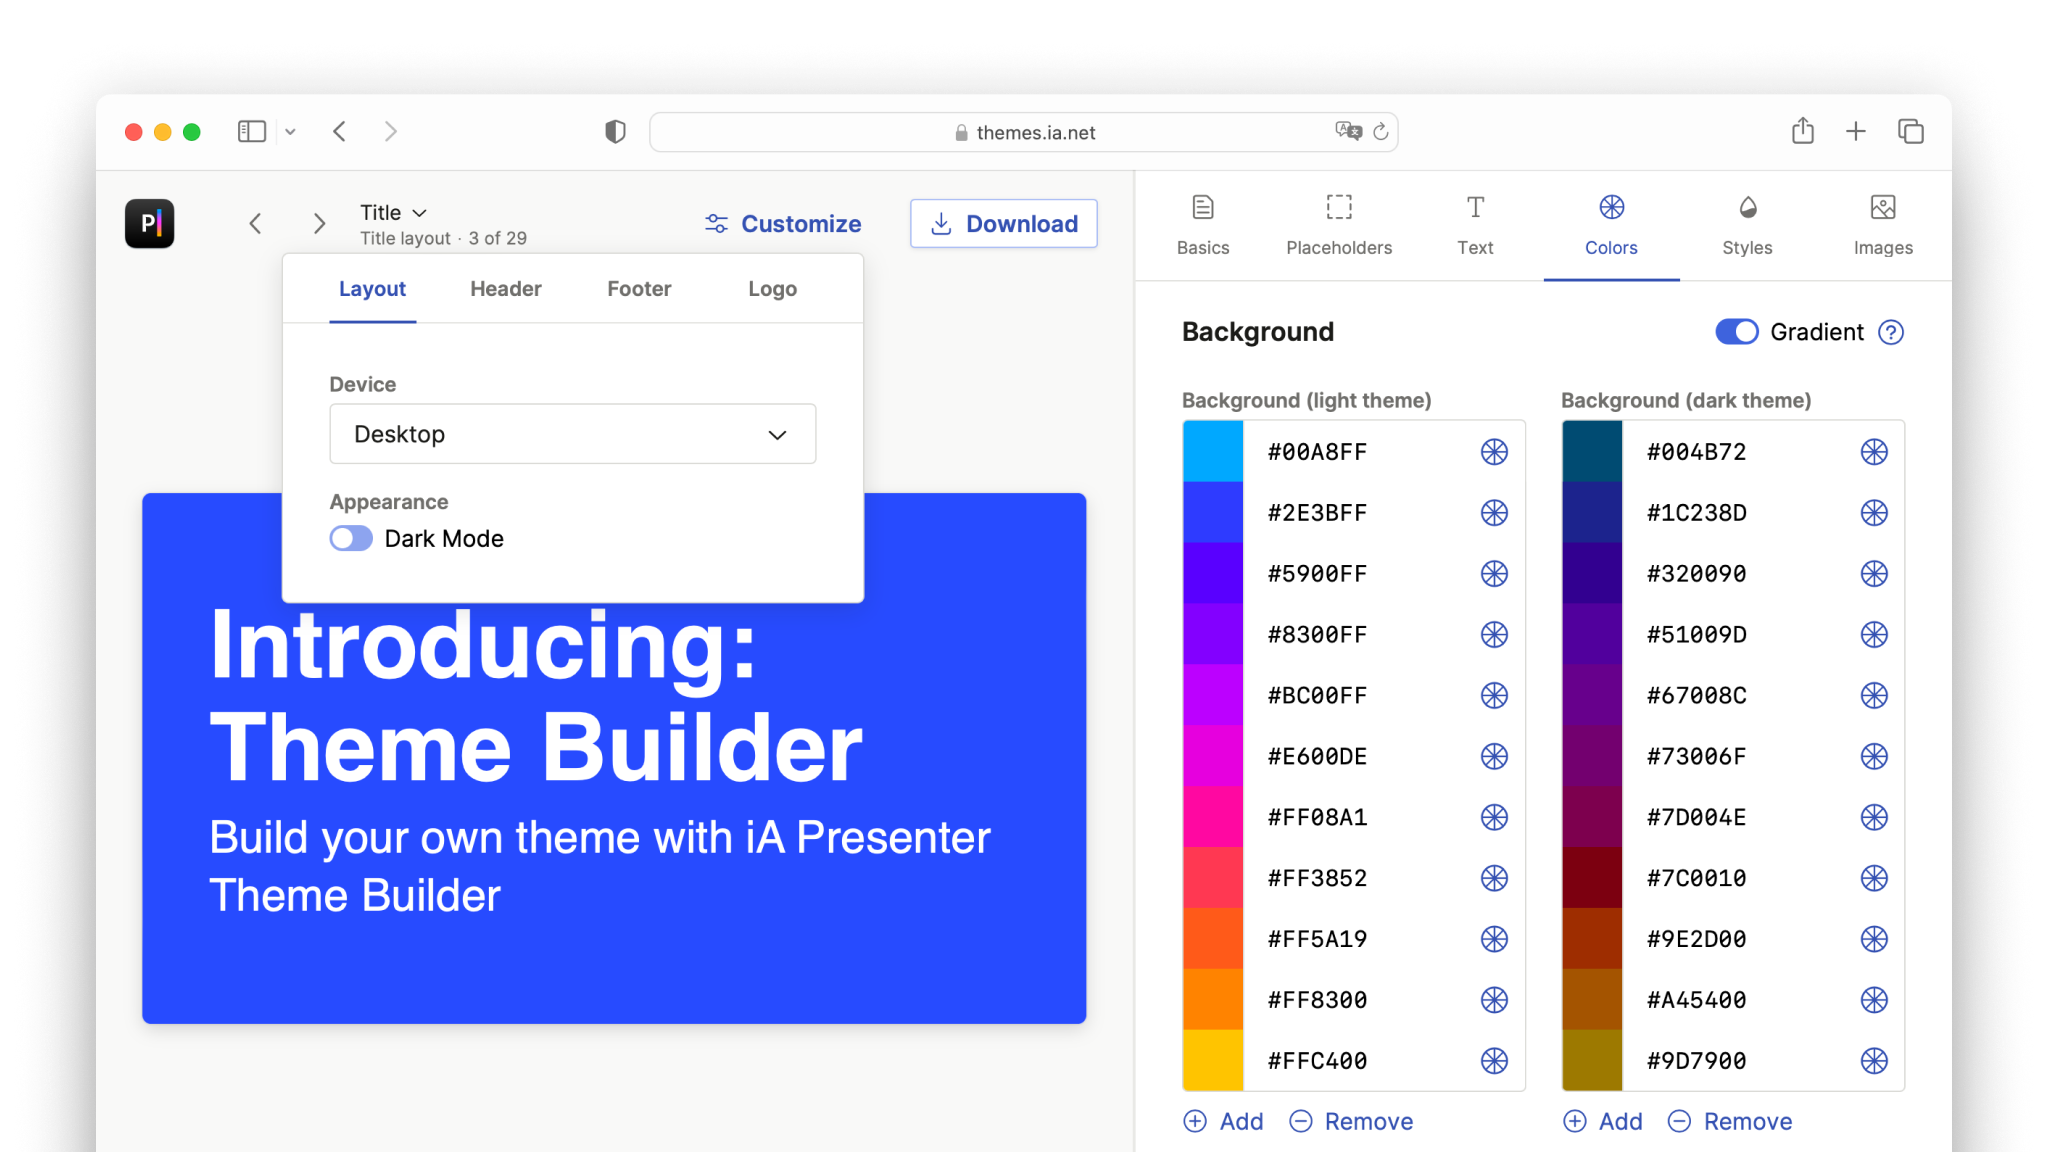Go back in Safari history

[x=340, y=131]
